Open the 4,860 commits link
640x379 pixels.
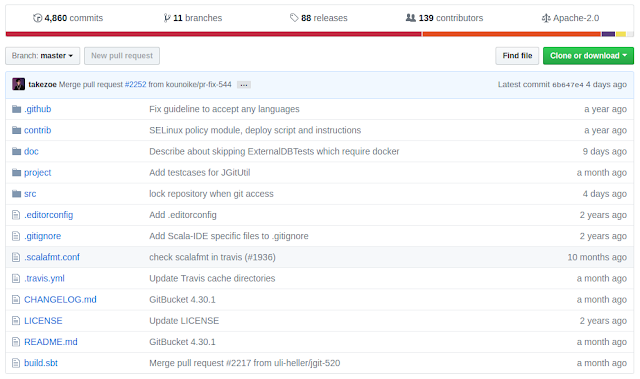[x=68, y=18]
